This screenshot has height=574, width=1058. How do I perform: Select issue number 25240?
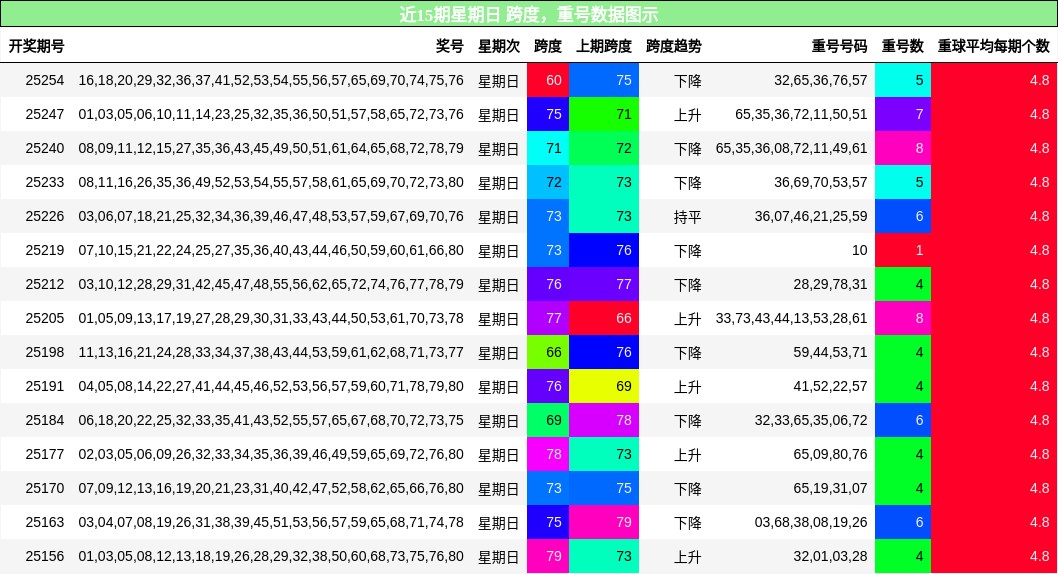coord(45,148)
